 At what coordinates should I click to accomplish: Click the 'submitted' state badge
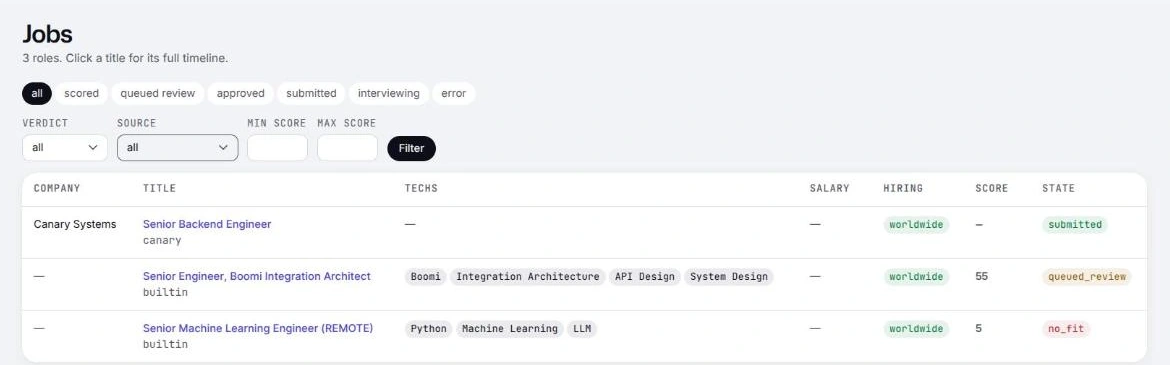(1074, 225)
